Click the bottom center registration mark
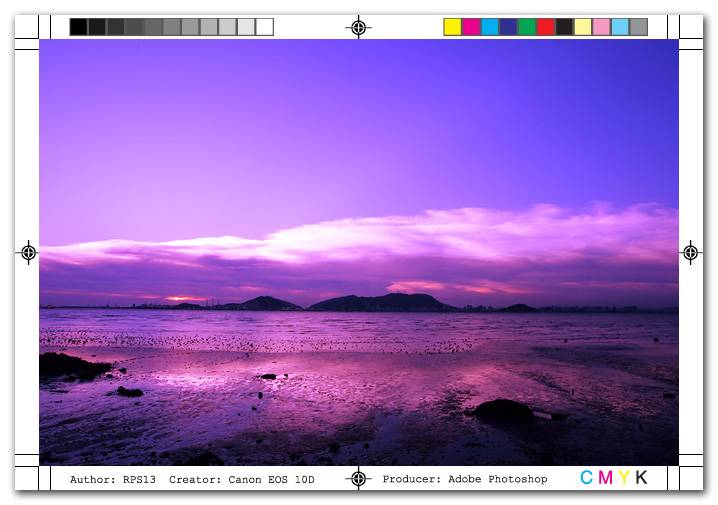 (x=359, y=479)
